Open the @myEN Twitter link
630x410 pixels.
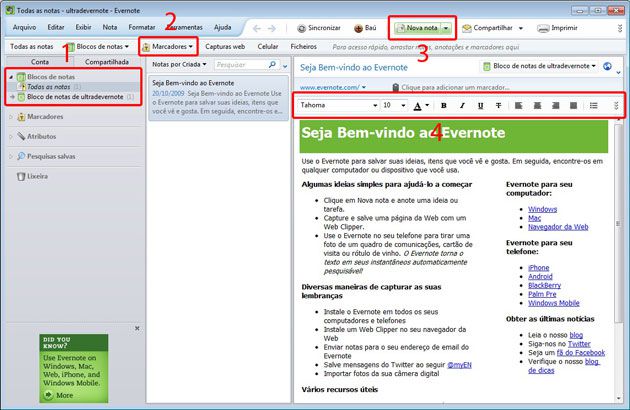pyautogui.click(x=459, y=365)
